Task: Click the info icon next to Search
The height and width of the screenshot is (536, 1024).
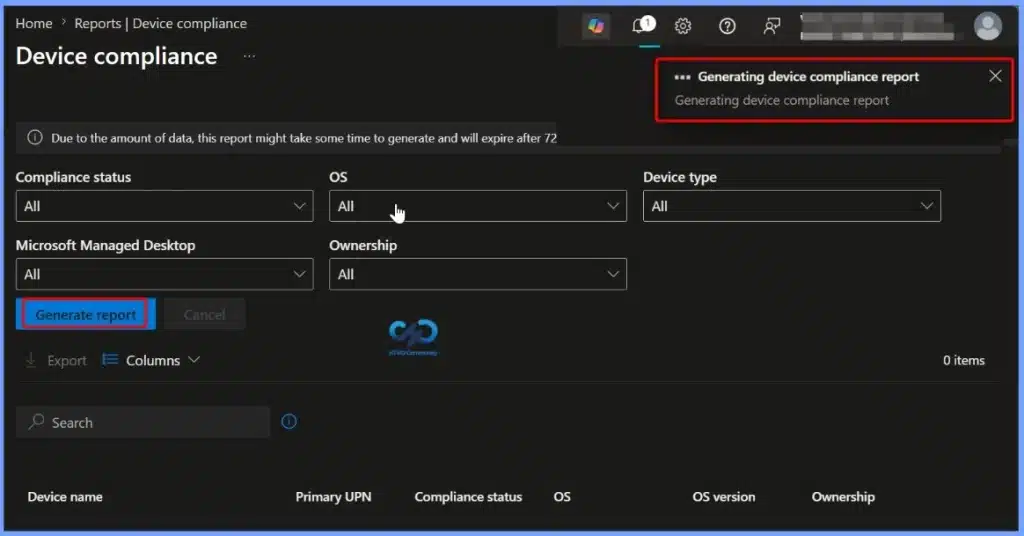Action: coord(289,422)
